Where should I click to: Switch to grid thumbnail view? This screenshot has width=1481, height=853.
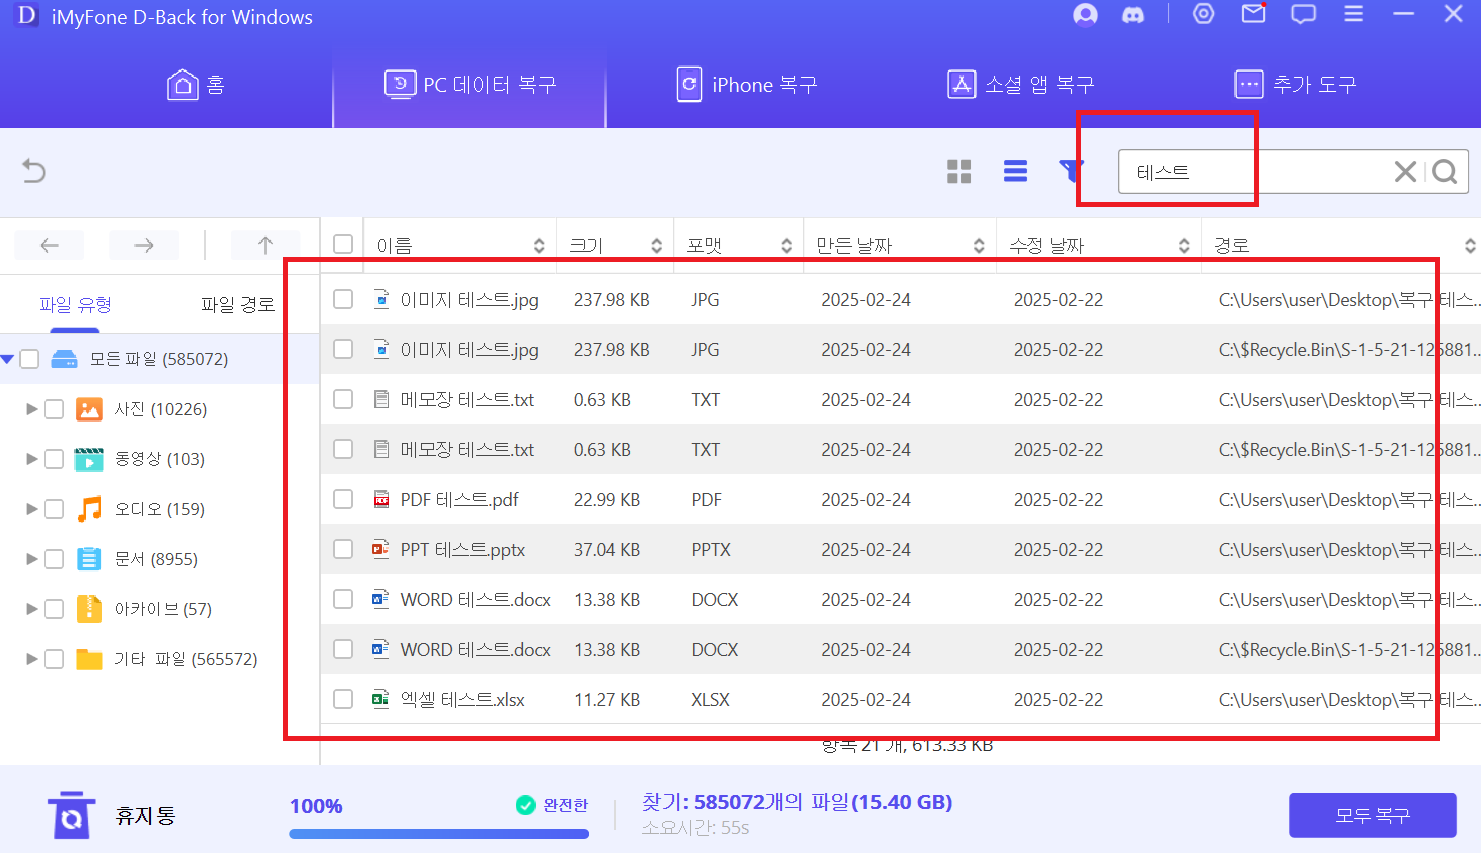click(959, 172)
